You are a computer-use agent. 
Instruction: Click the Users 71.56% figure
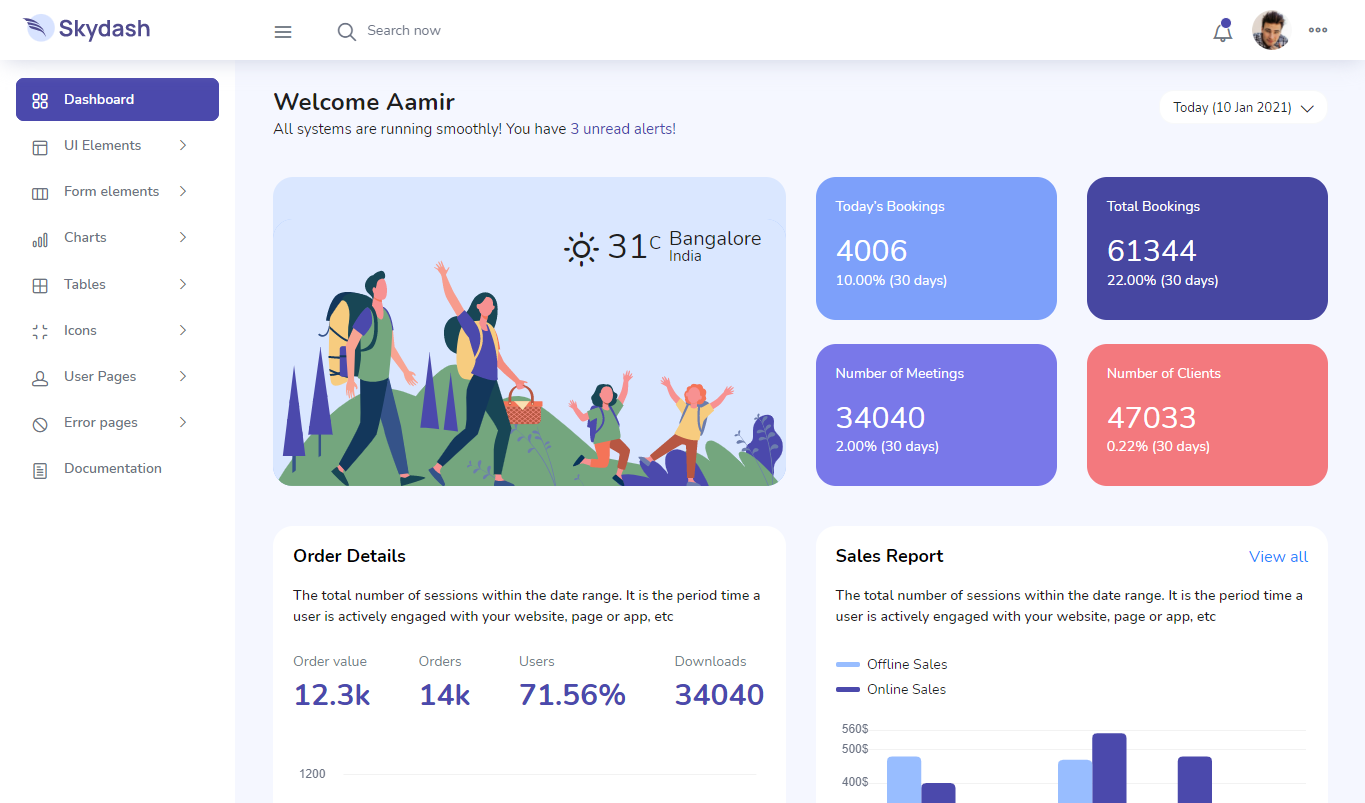pos(572,695)
